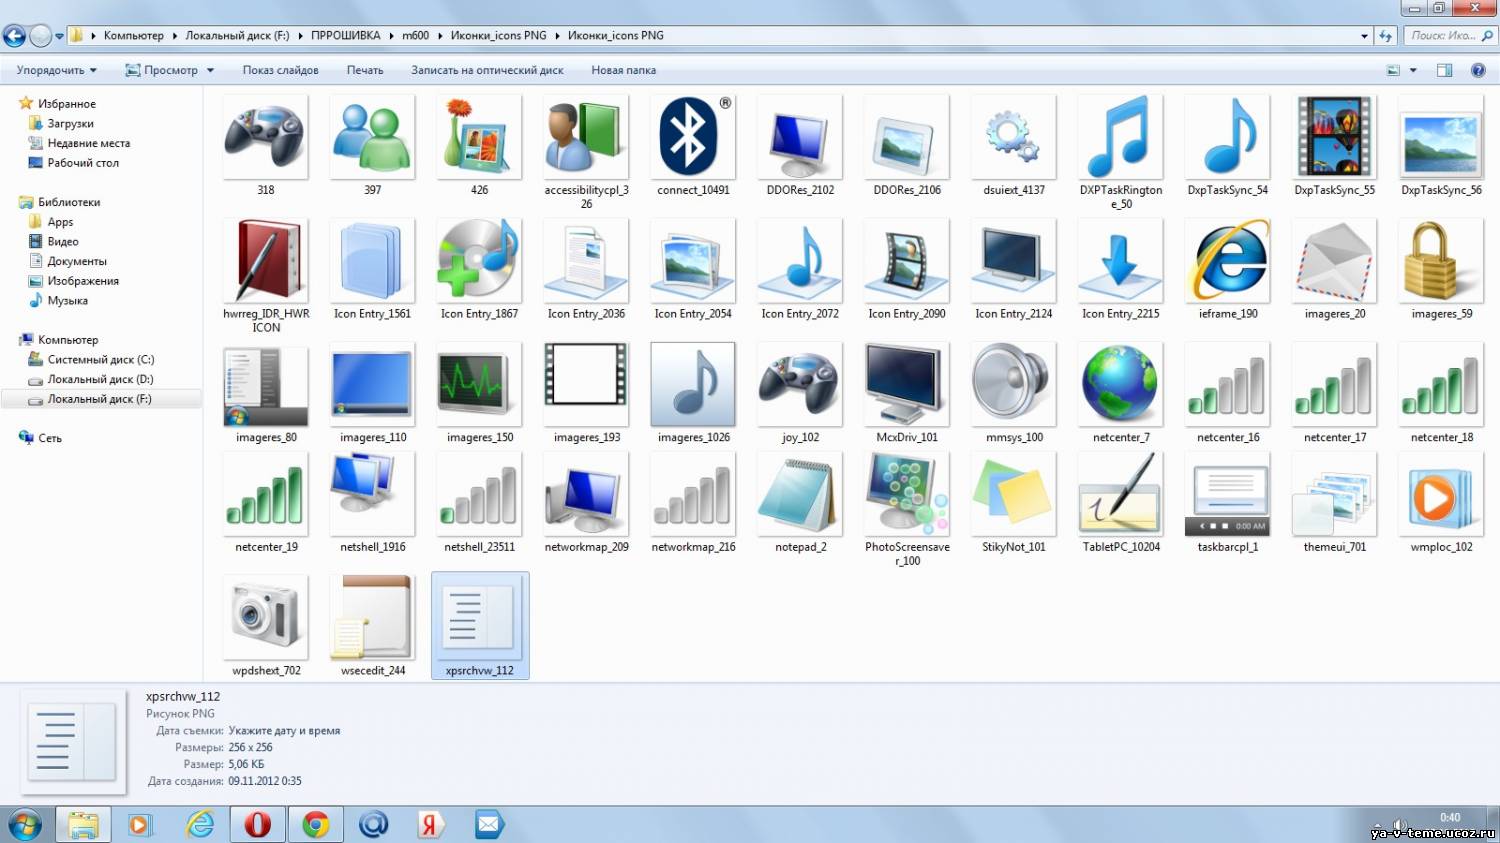Open Yandex from the taskbar
Screen dimensions: 1500x843
tap(430, 824)
